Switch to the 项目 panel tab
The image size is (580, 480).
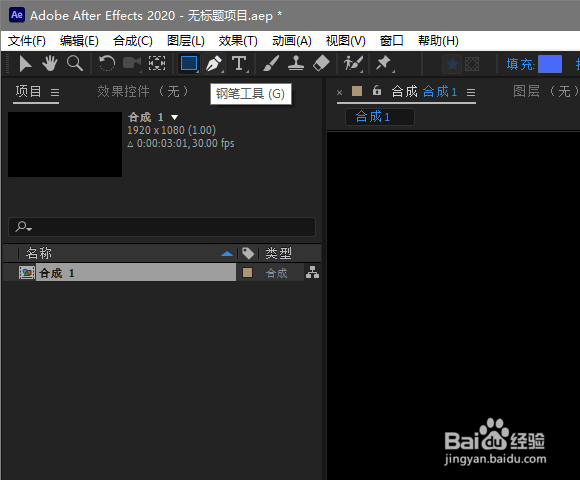(28, 91)
